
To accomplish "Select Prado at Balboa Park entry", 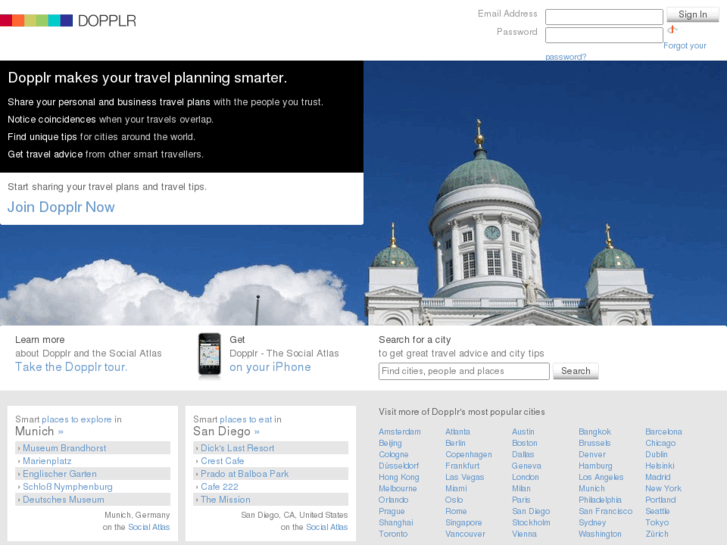I will [x=244, y=474].
